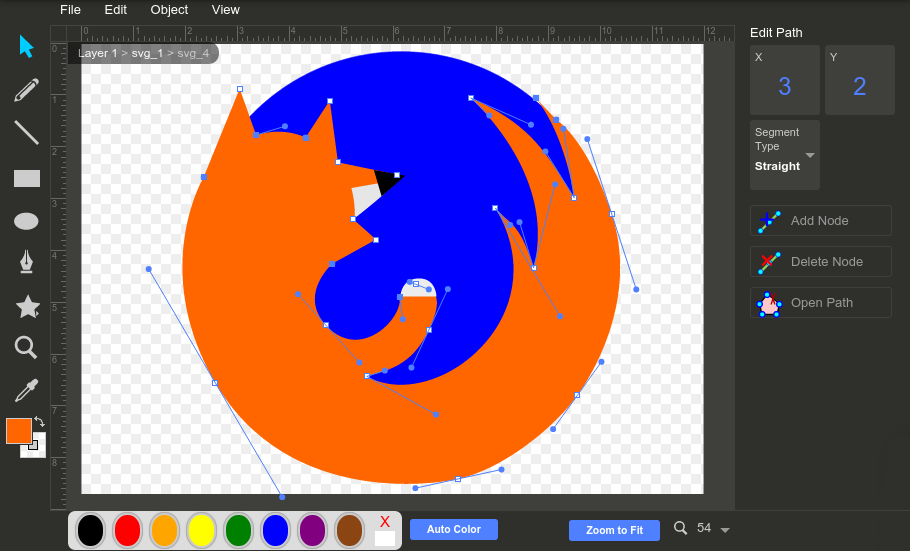This screenshot has height=551, width=910.
Task: Click the Open Path button
Action: coord(821,302)
